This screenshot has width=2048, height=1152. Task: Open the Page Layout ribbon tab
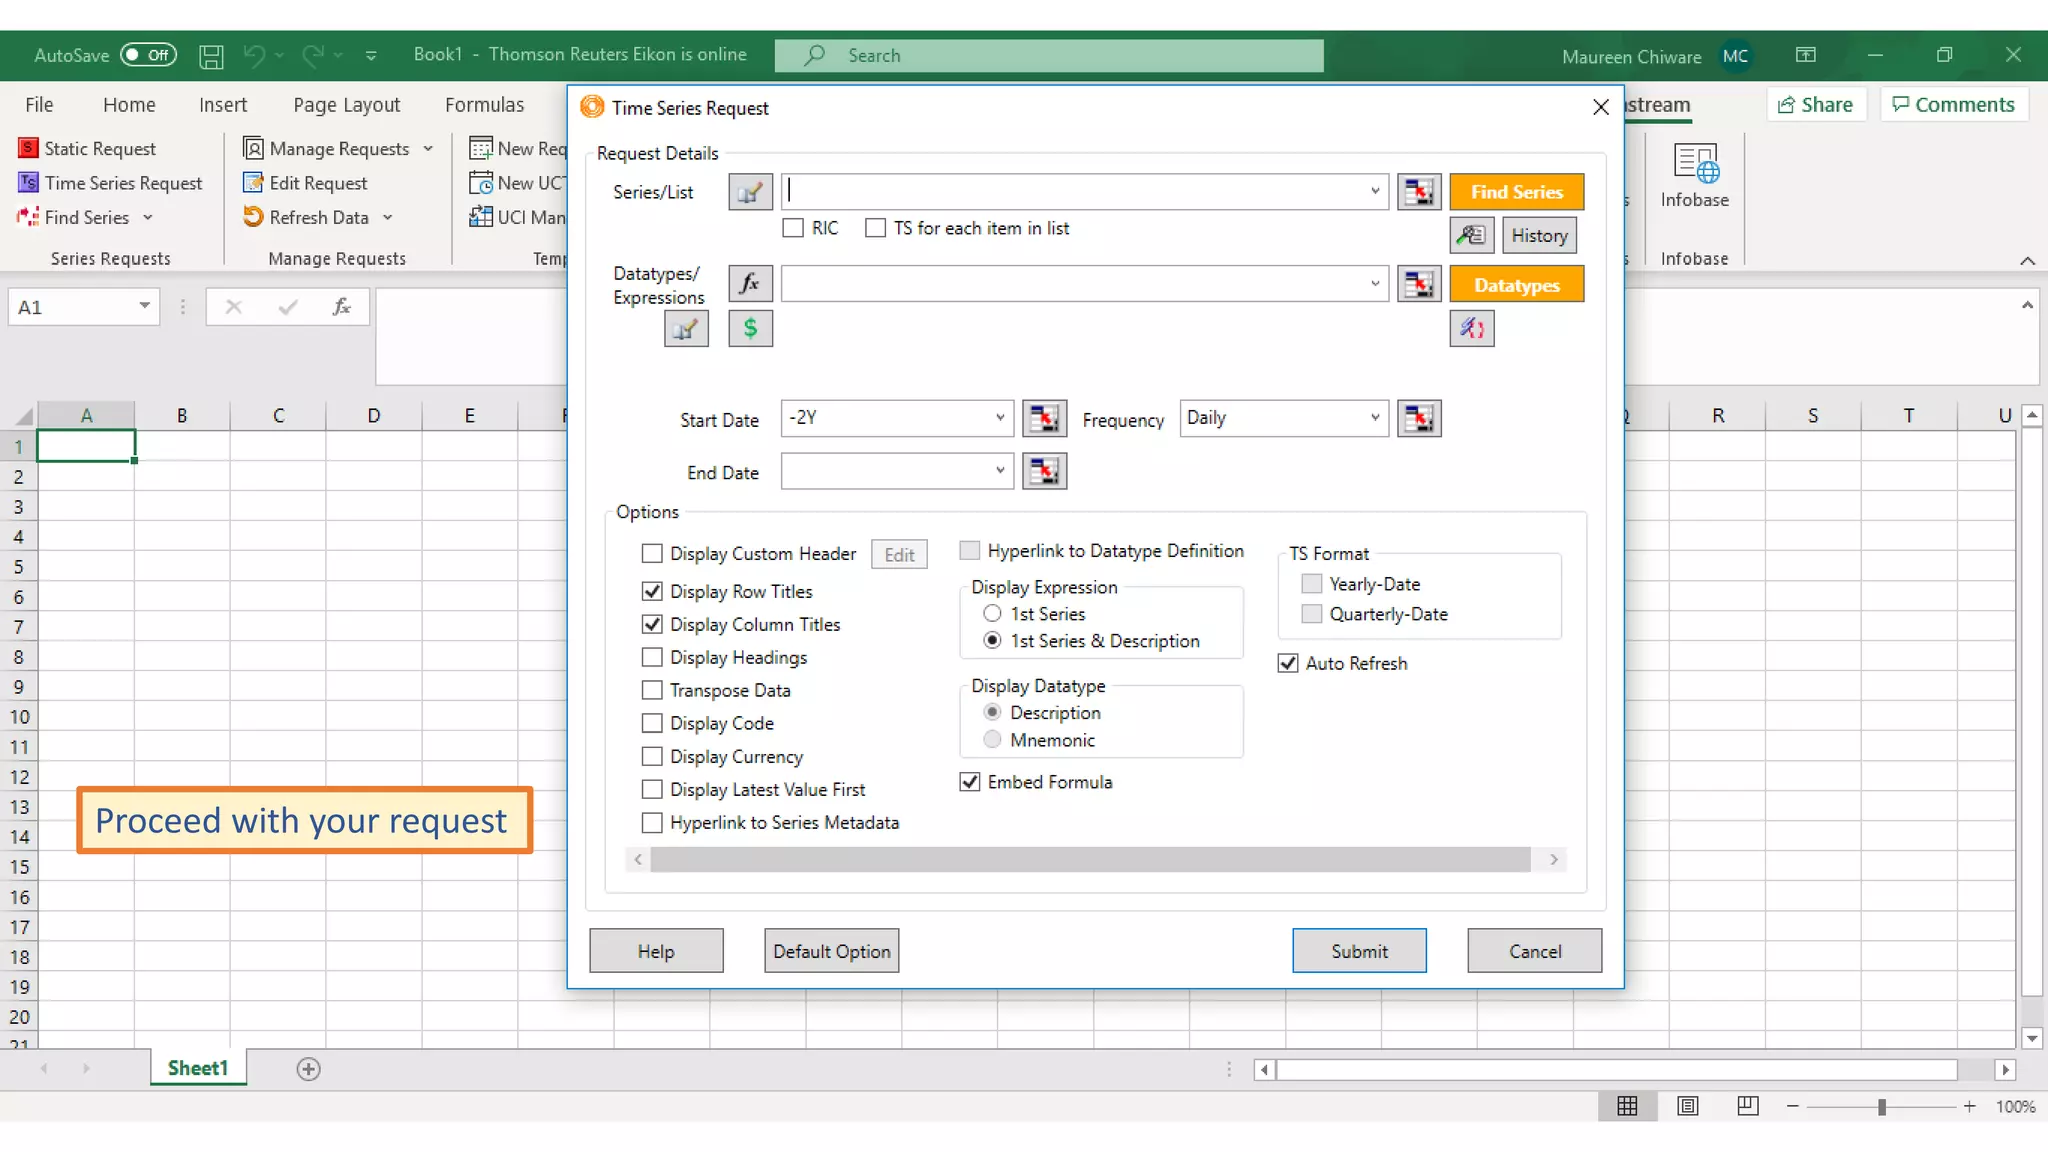pos(346,105)
